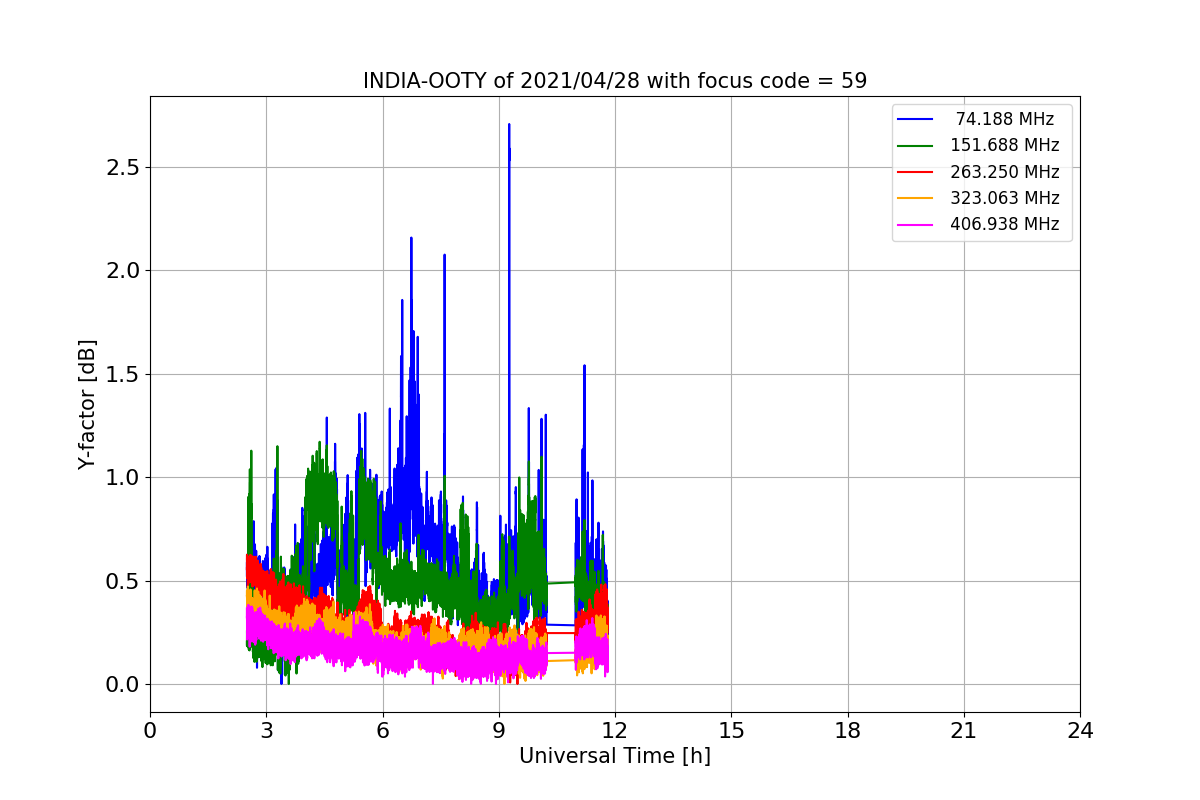Click the 9 tick label on x-axis
Viewport: 1200px width, 800px height.
(499, 731)
